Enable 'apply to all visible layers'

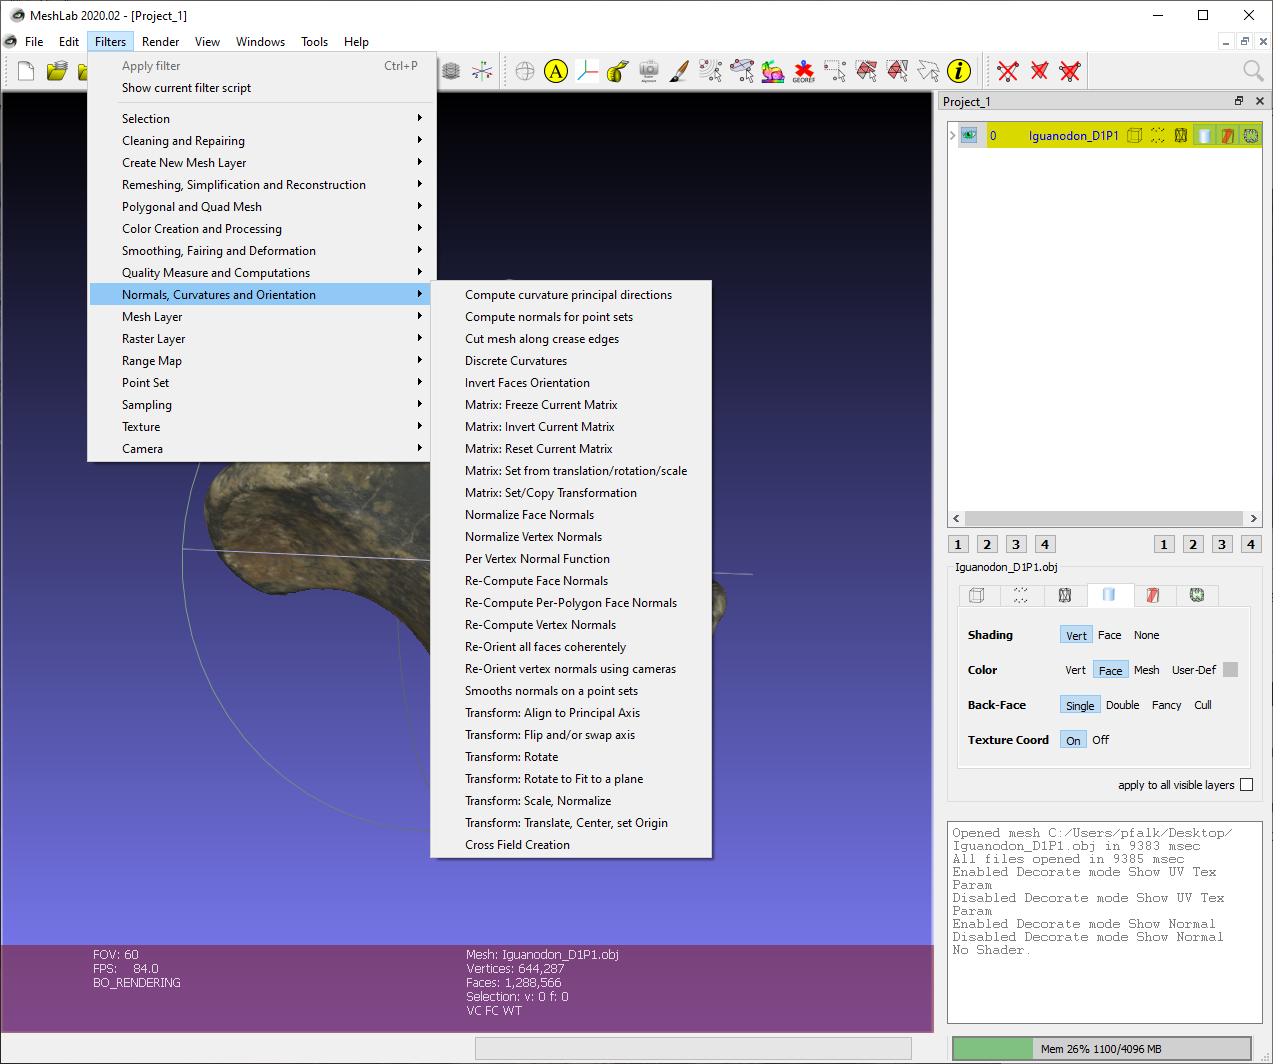(x=1246, y=784)
